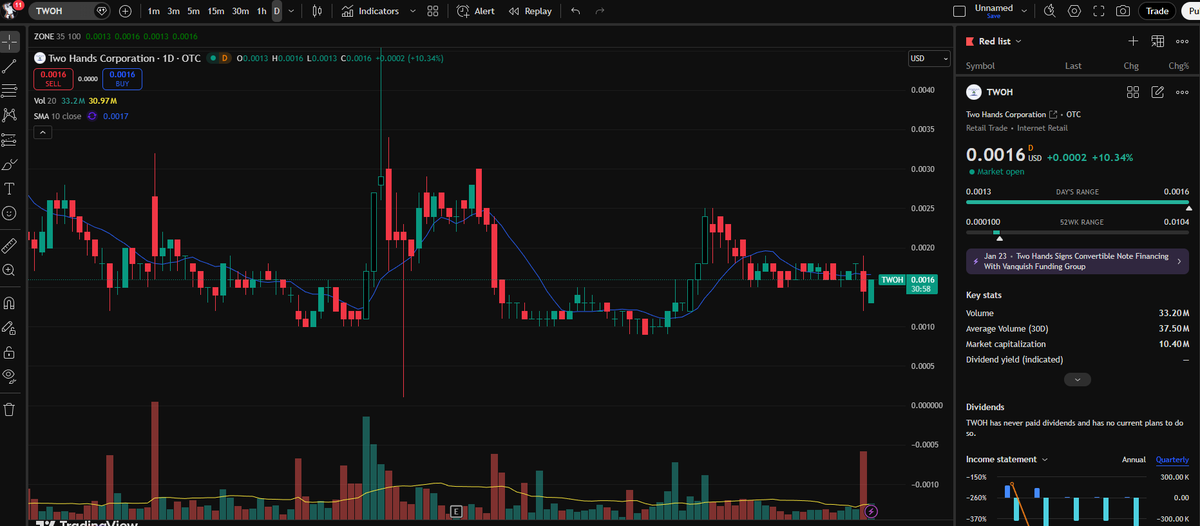Viewport: 1200px width, 526px height.
Task: Open the emoji icons tool
Action: point(9,213)
